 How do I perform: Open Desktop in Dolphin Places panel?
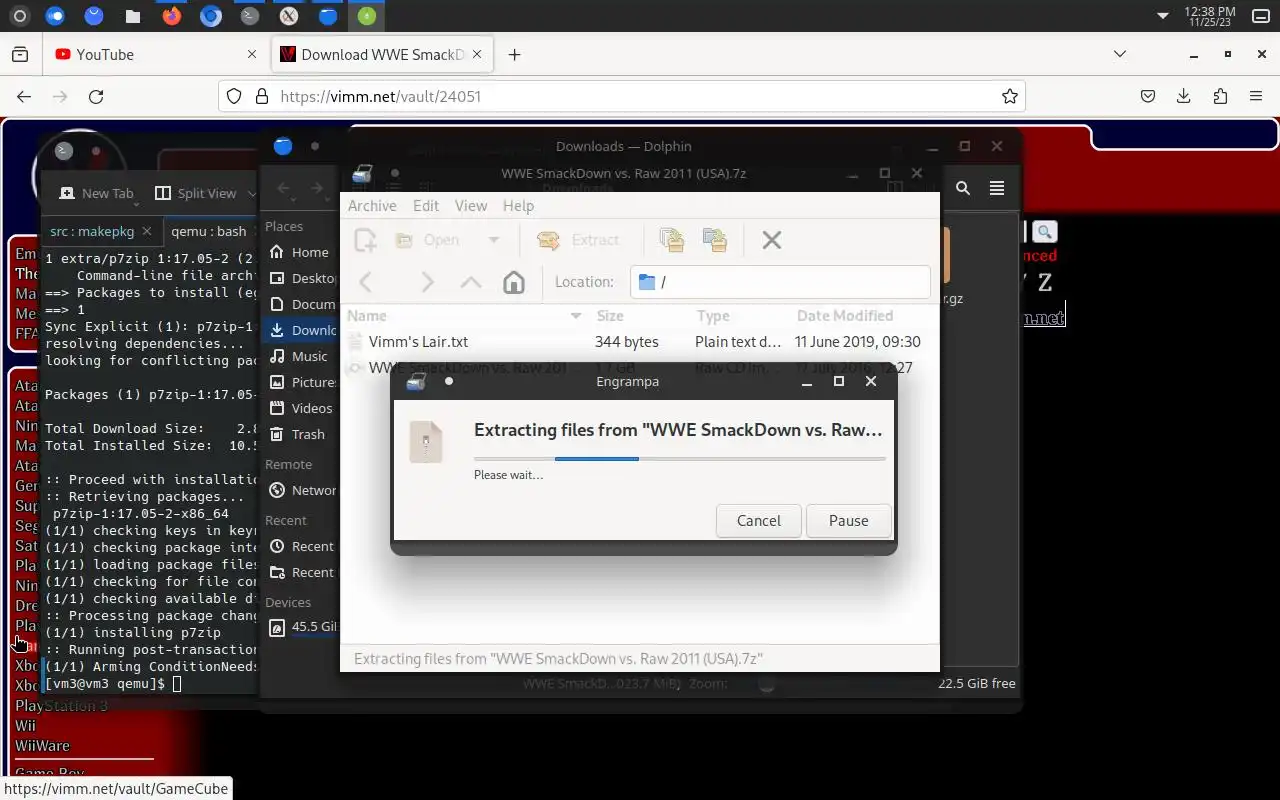tap(300, 278)
